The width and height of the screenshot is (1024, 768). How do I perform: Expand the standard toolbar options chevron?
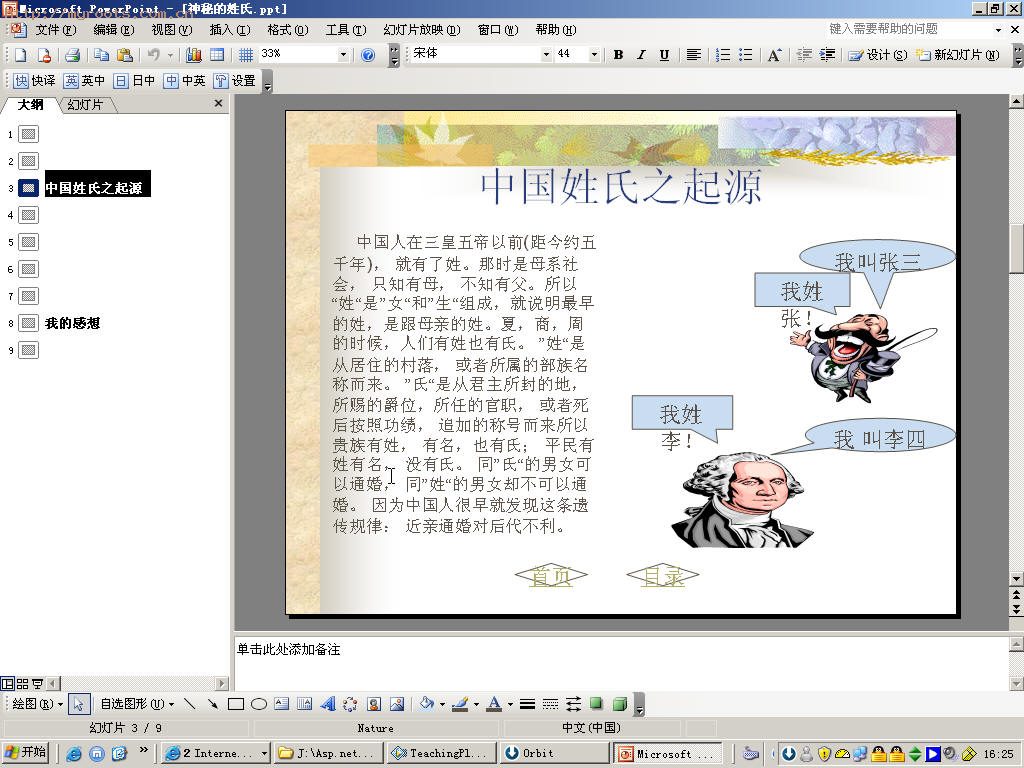394,55
